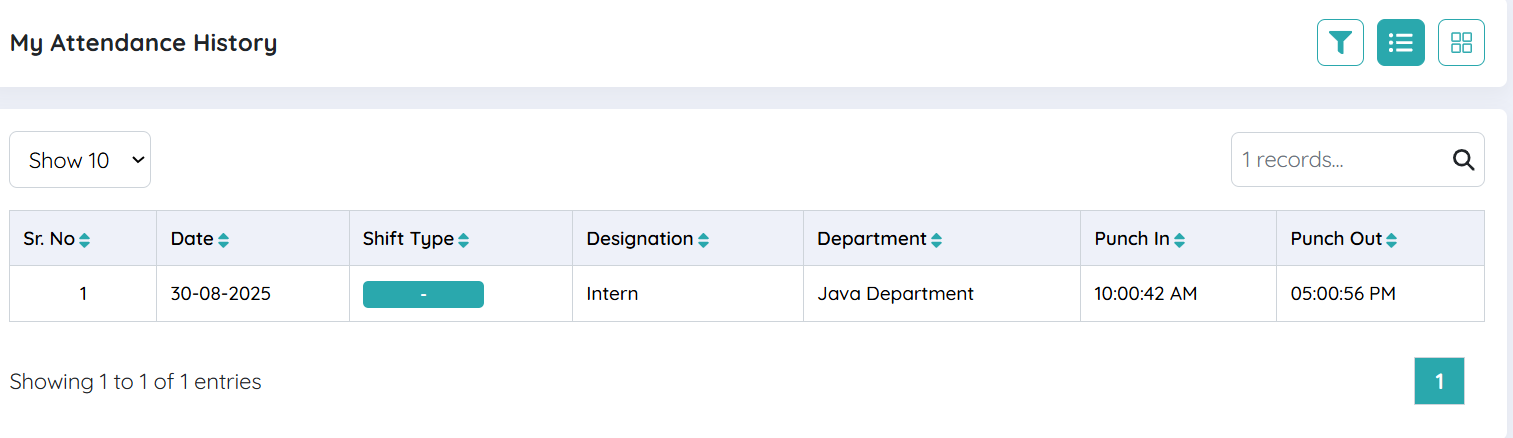Sort by Designation column arrows
The height and width of the screenshot is (438, 1513).
[x=703, y=240]
